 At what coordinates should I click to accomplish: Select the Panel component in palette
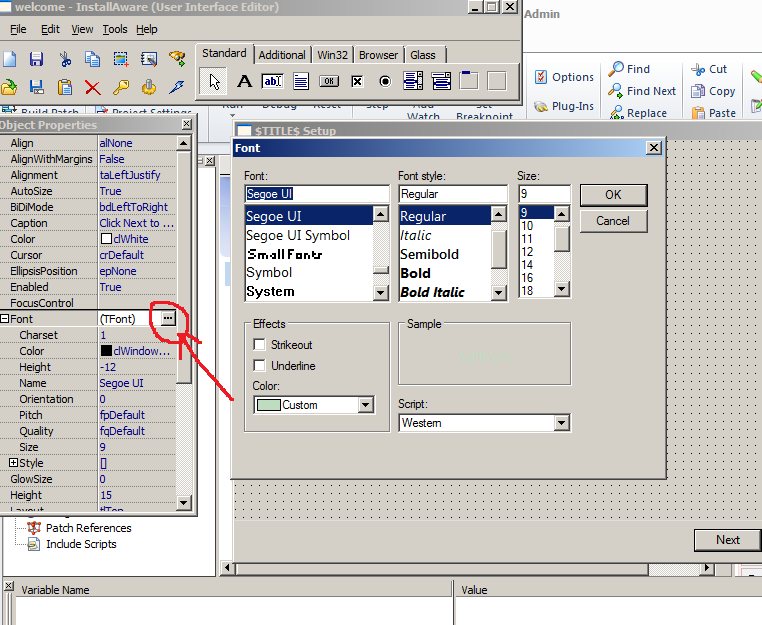point(497,81)
